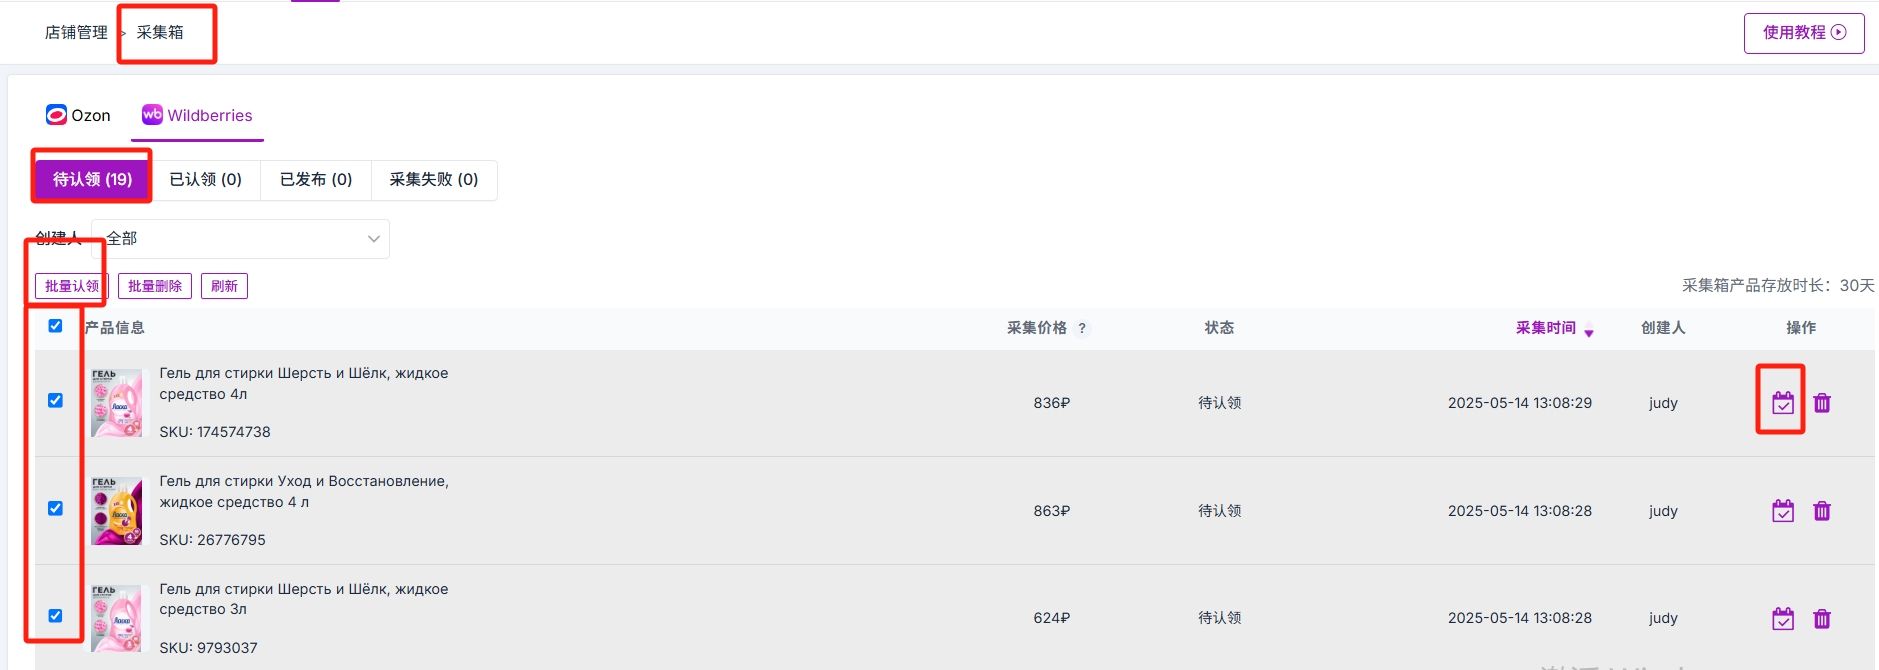Claim the 624₽ product using calendar icon
The height and width of the screenshot is (670, 1879).
click(x=1782, y=619)
